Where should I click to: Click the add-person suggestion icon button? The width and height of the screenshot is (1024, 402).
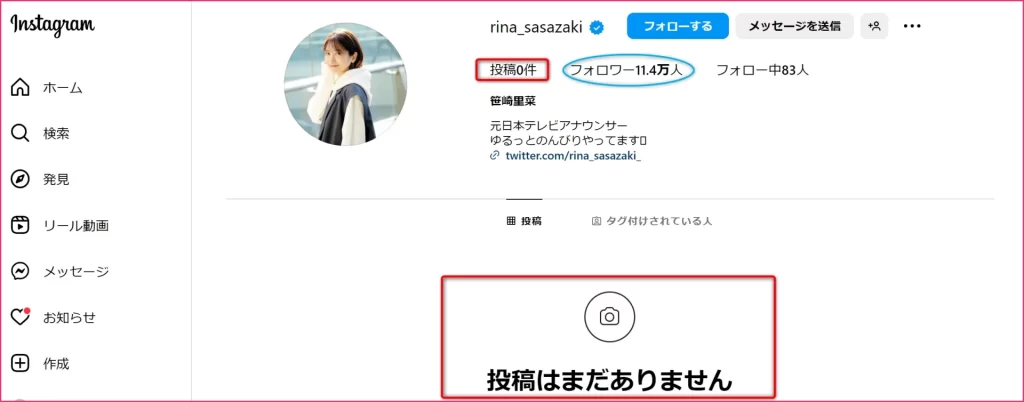[874, 26]
